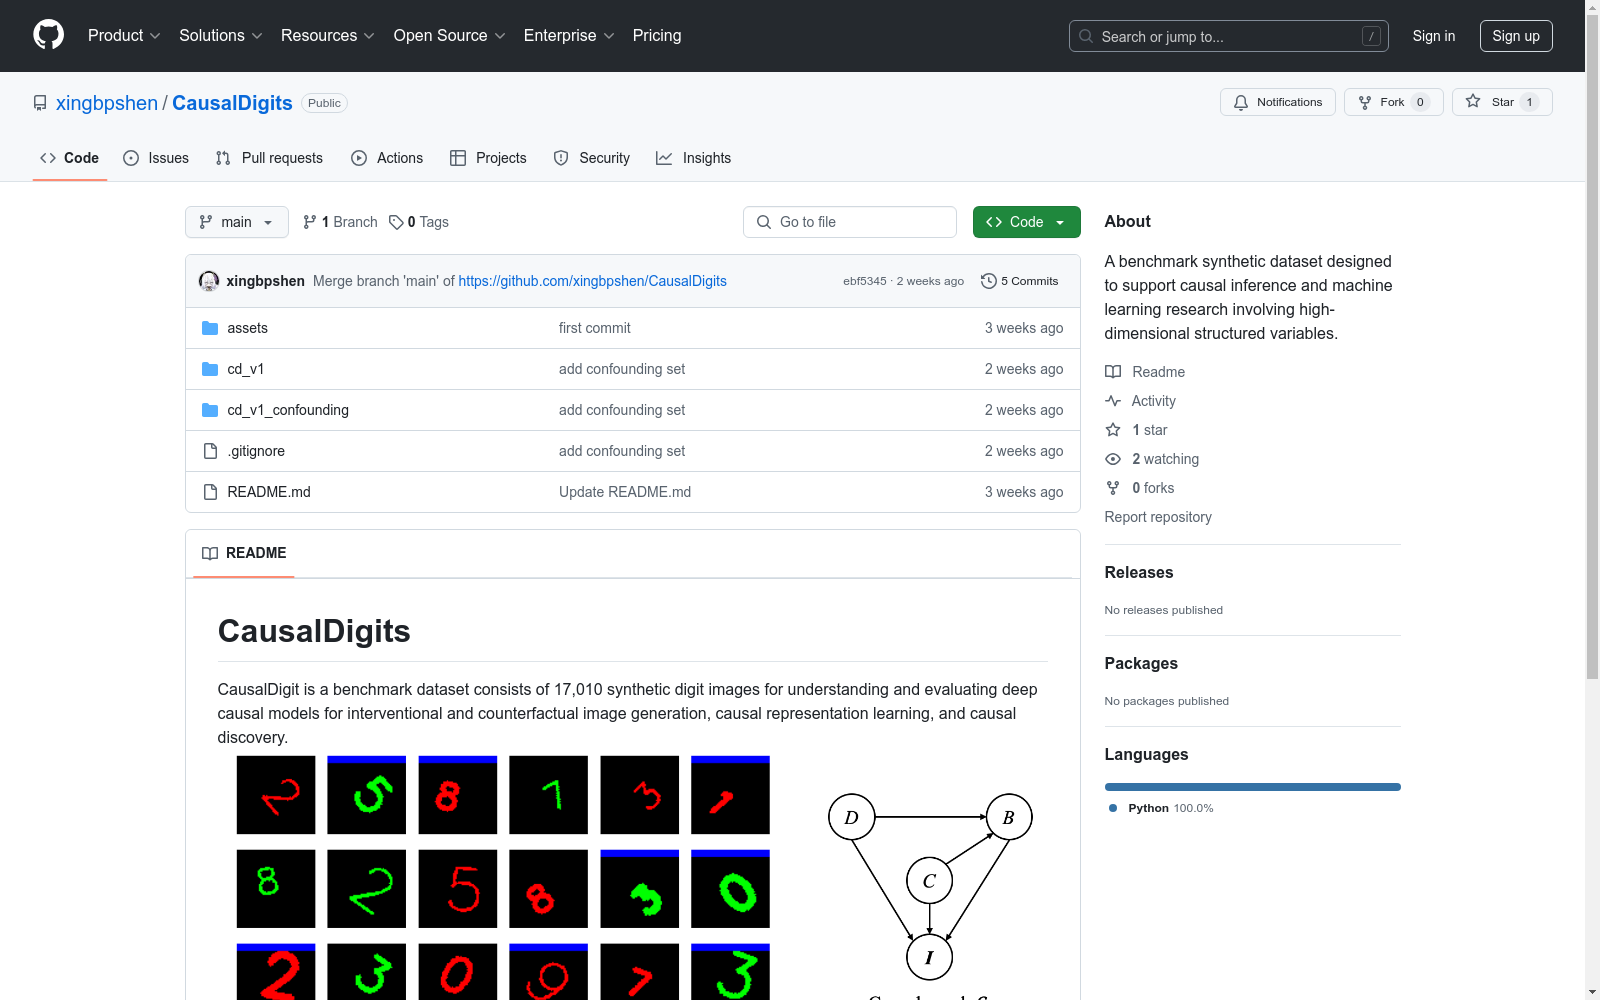Open the Projects tab
Screen dimensions: 1600x1000
[488, 158]
